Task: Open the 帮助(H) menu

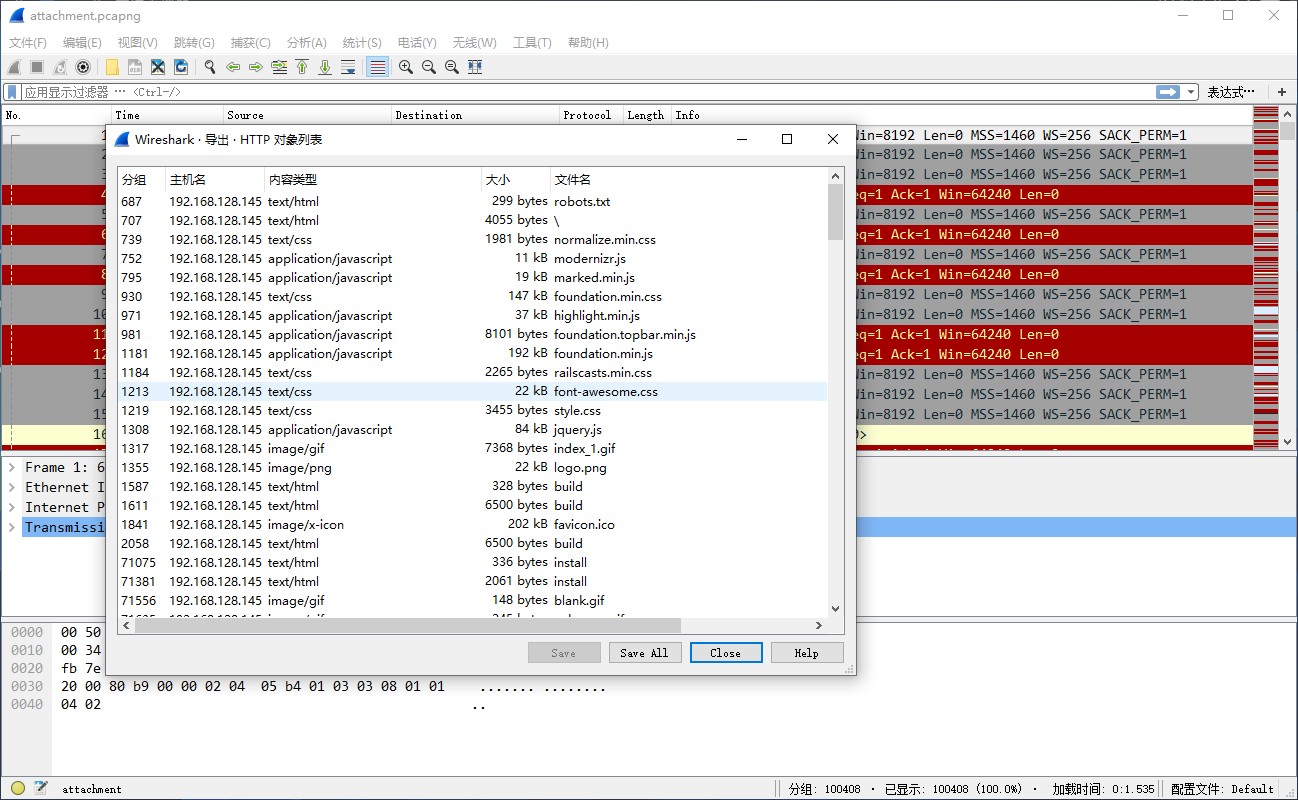Action: pos(588,43)
